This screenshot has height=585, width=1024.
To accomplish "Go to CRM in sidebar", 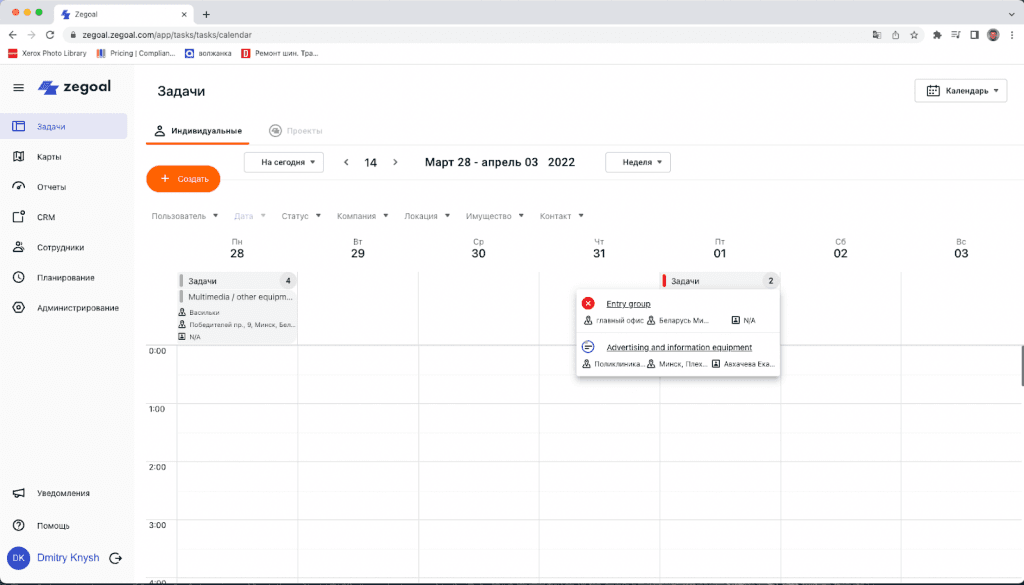I will [45, 217].
